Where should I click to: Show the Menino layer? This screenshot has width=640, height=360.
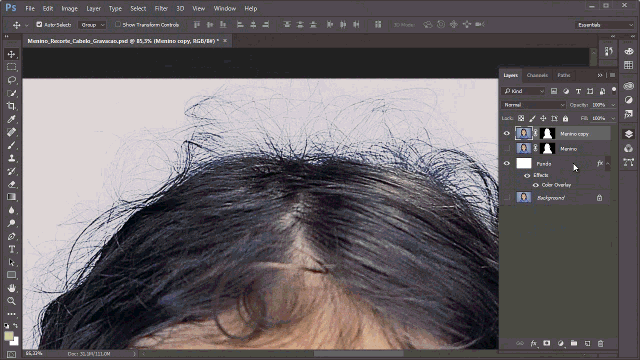[x=507, y=149]
